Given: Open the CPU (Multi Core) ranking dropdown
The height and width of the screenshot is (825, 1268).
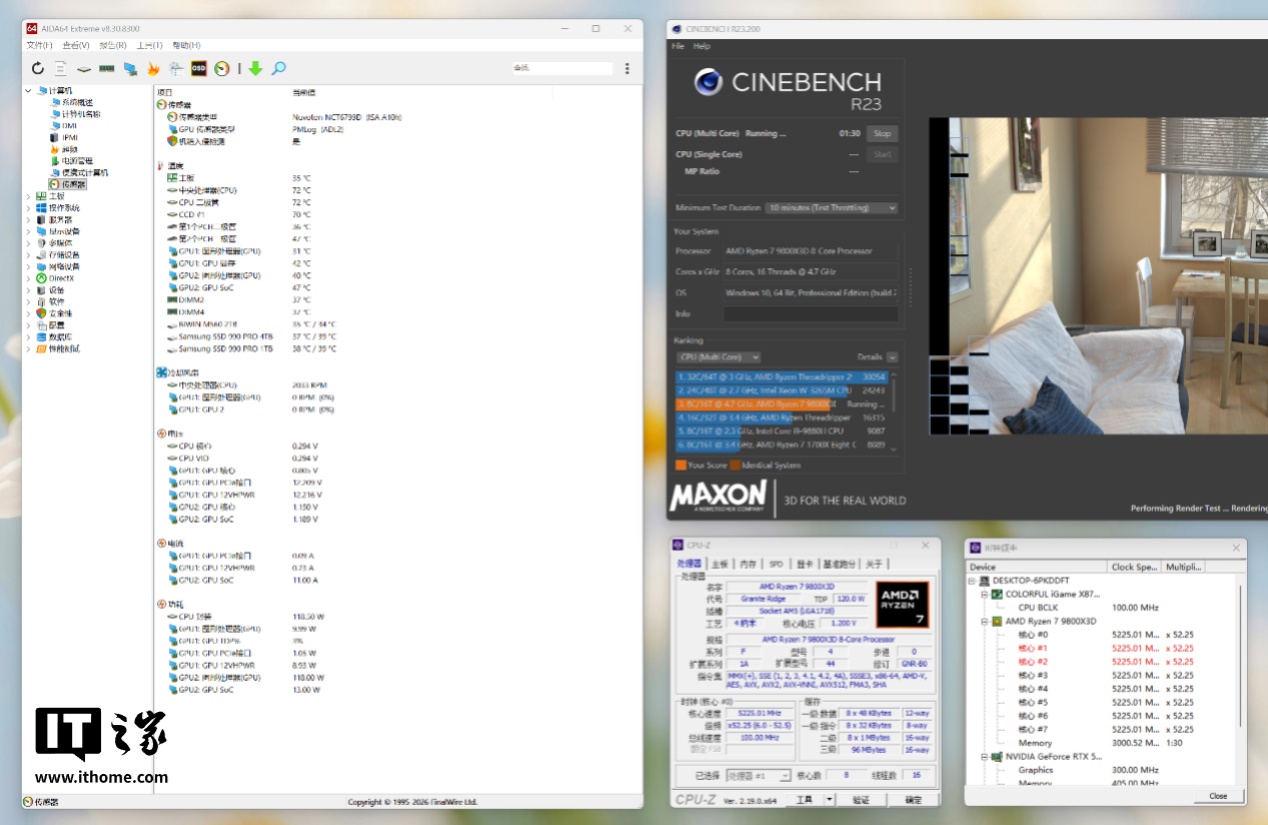Looking at the screenshot, I should [718, 357].
